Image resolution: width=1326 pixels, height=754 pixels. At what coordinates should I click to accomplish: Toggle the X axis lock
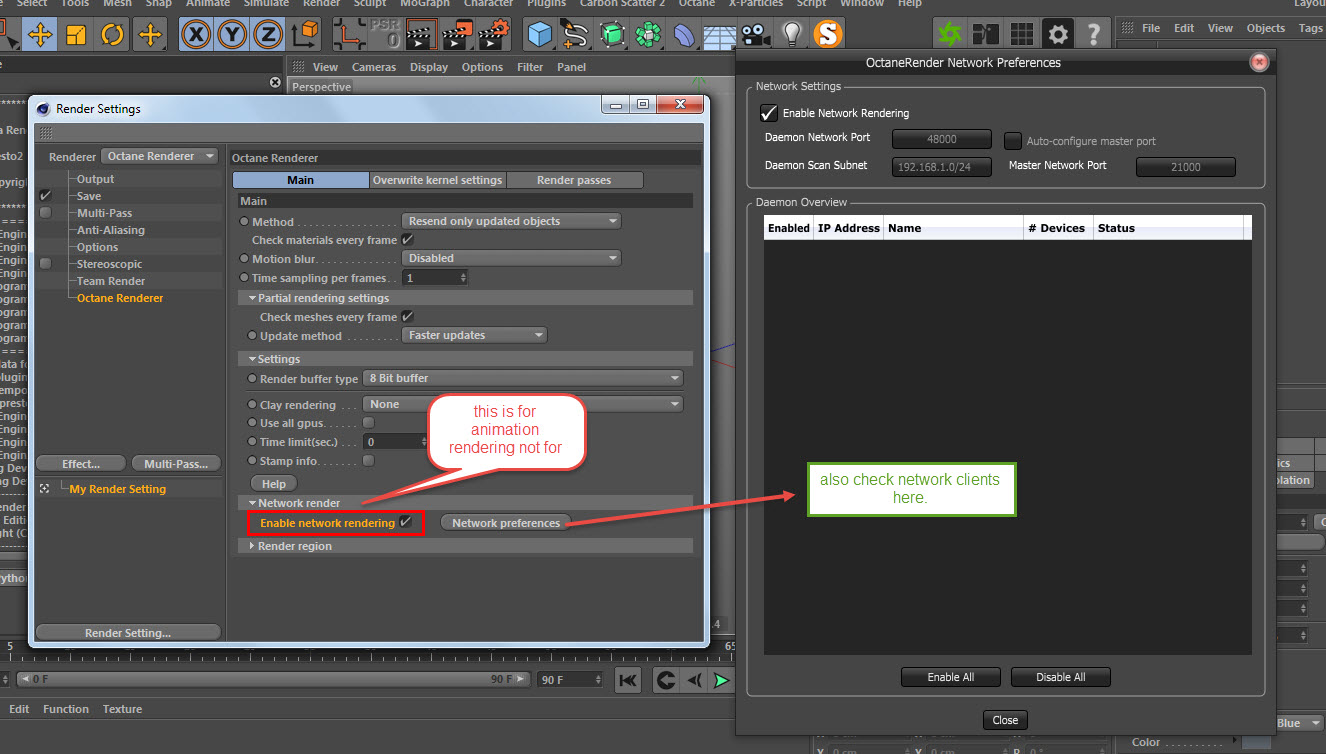point(197,36)
